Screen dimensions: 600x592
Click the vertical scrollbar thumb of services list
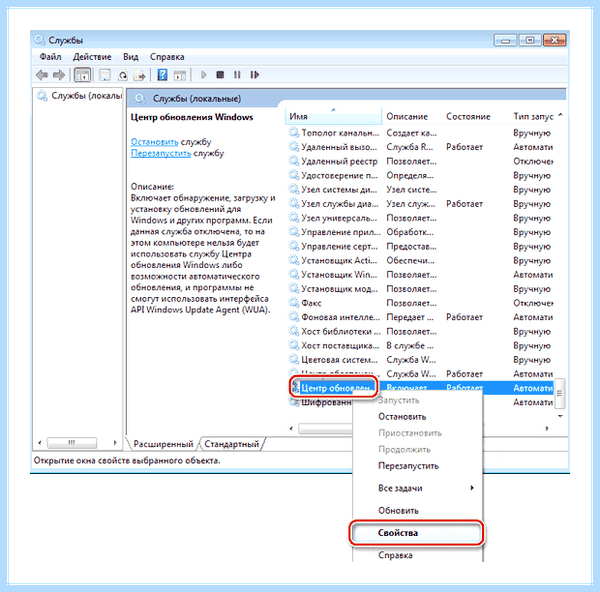[560, 393]
